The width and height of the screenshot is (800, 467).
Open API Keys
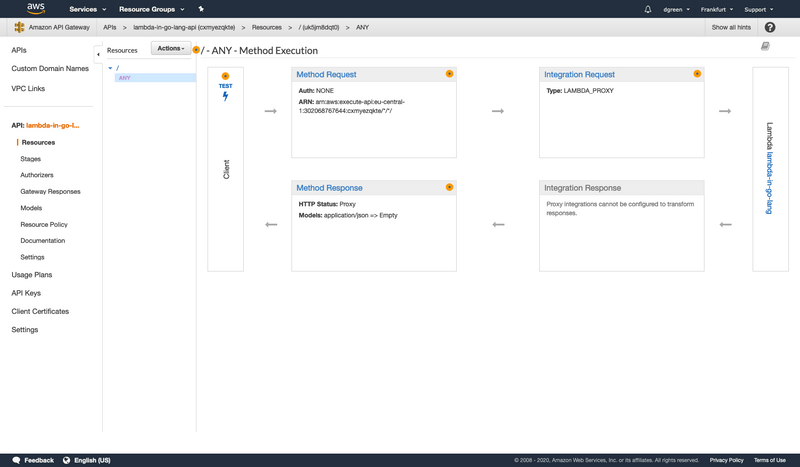26,293
